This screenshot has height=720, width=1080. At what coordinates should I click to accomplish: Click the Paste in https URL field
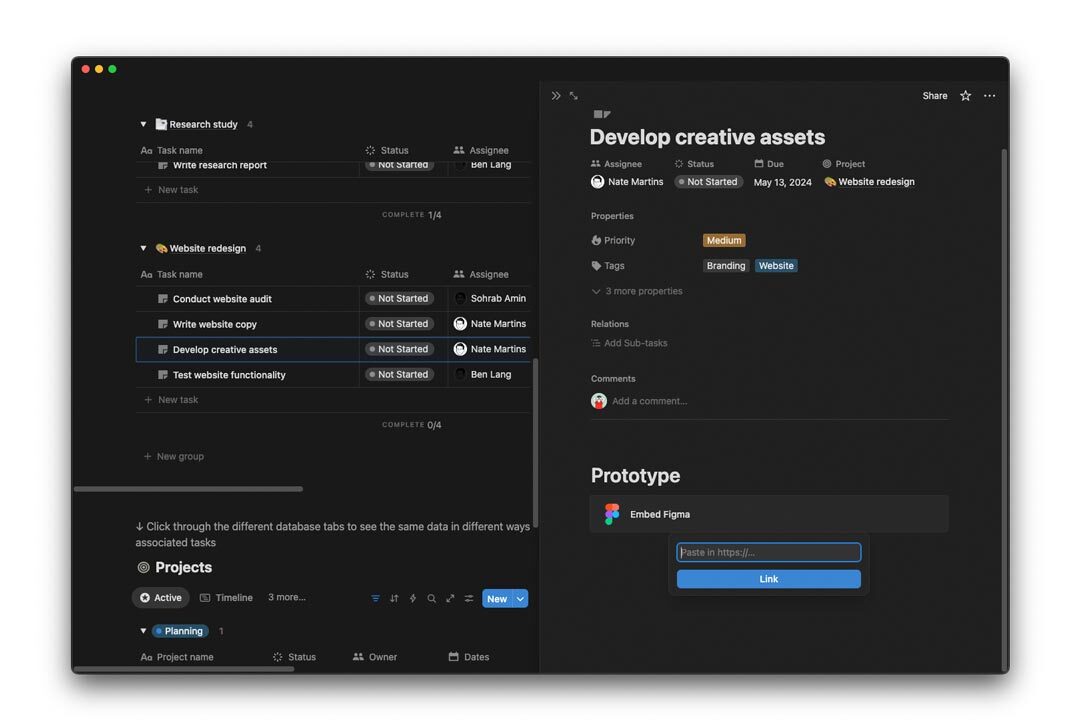[x=768, y=552]
